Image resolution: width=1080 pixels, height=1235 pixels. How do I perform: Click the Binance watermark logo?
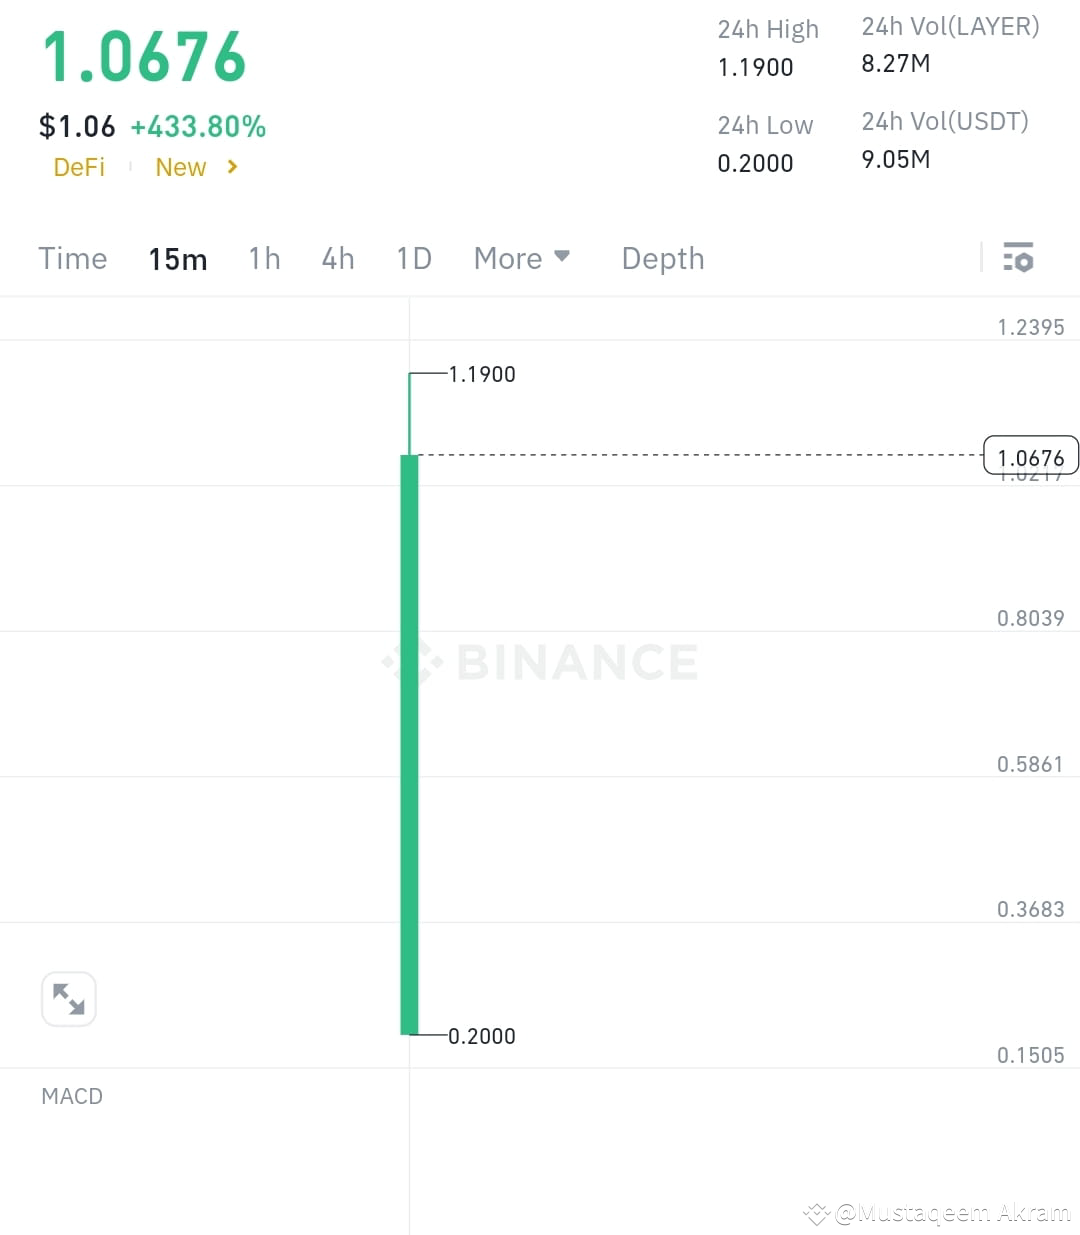(538, 661)
